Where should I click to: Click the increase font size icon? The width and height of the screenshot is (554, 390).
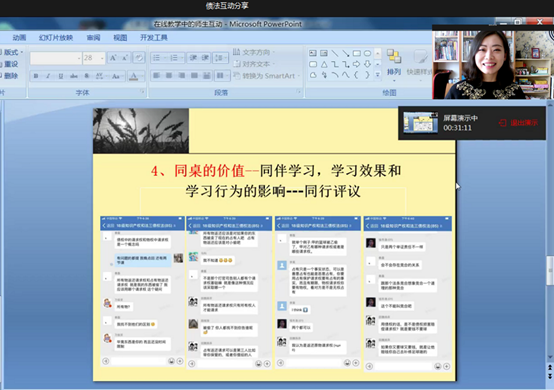[x=113, y=58]
